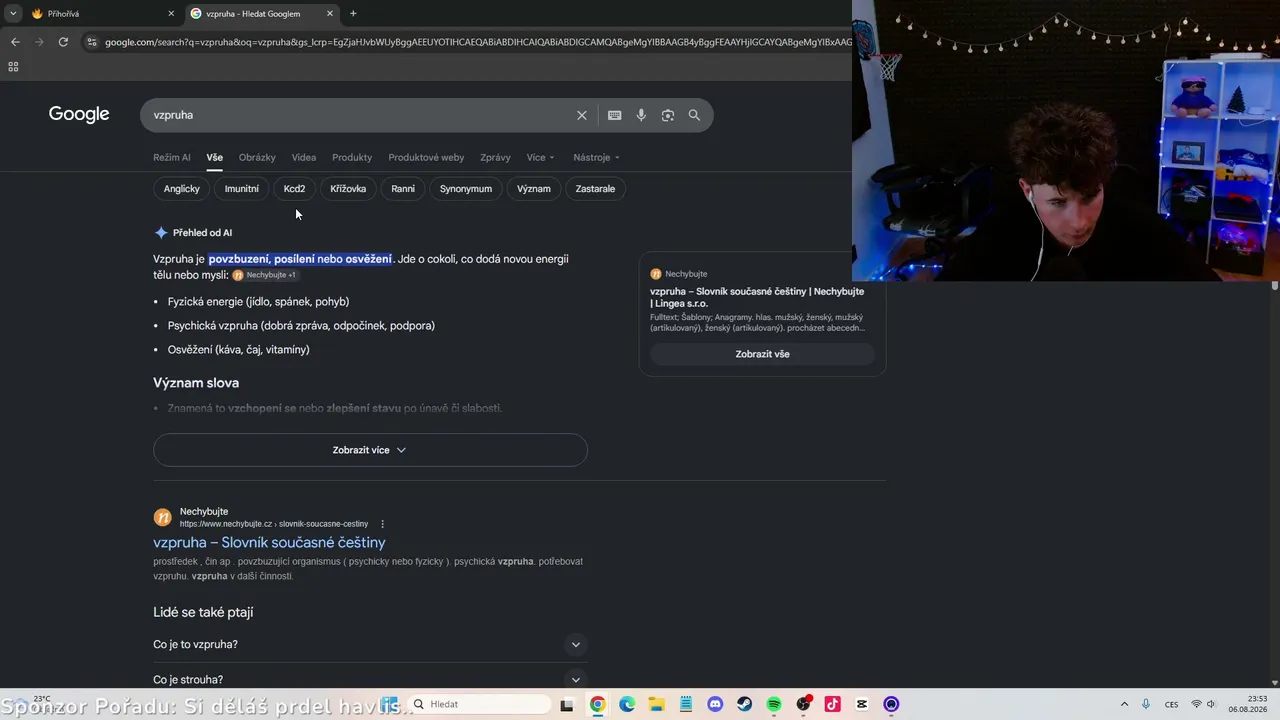This screenshot has width=1280, height=720.
Task: Submit search with the magnifying glass icon
Action: click(694, 115)
